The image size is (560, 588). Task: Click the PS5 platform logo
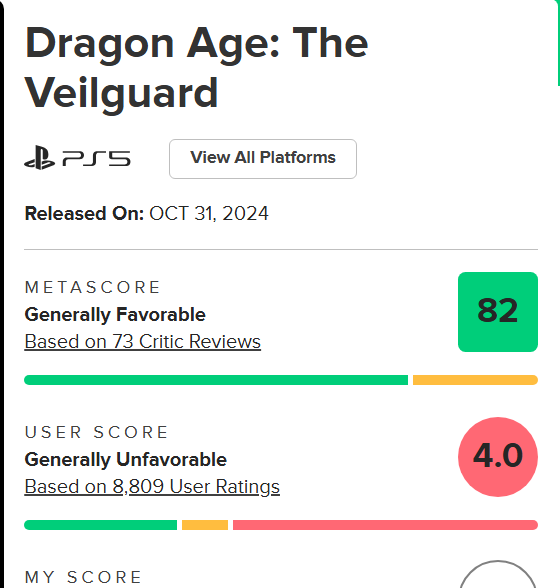(77, 158)
